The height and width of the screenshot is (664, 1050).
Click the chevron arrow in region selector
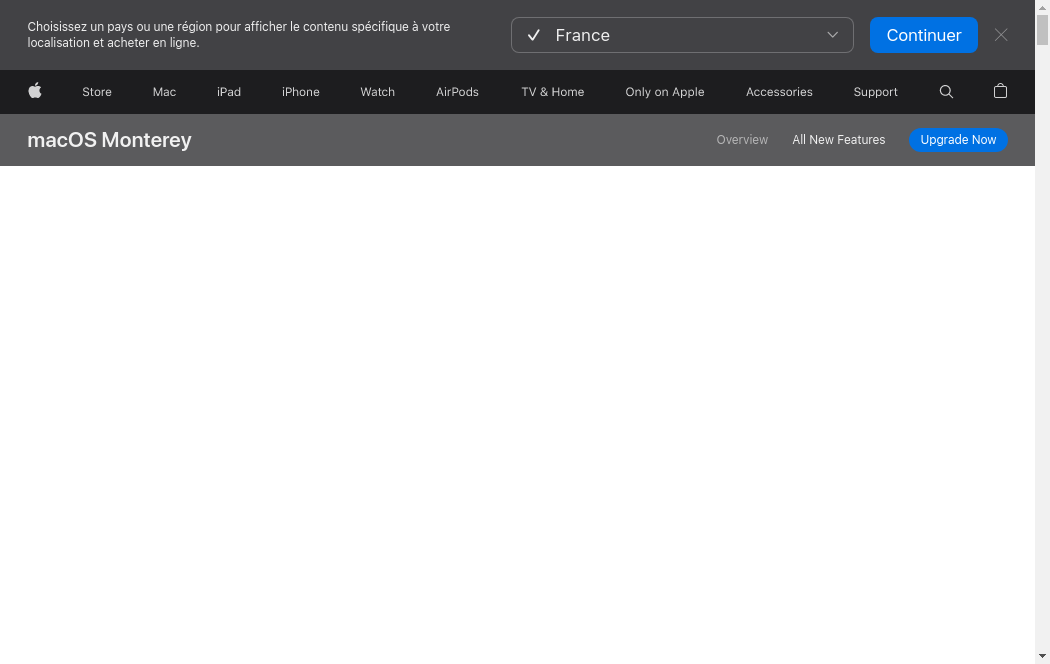[x=832, y=35]
